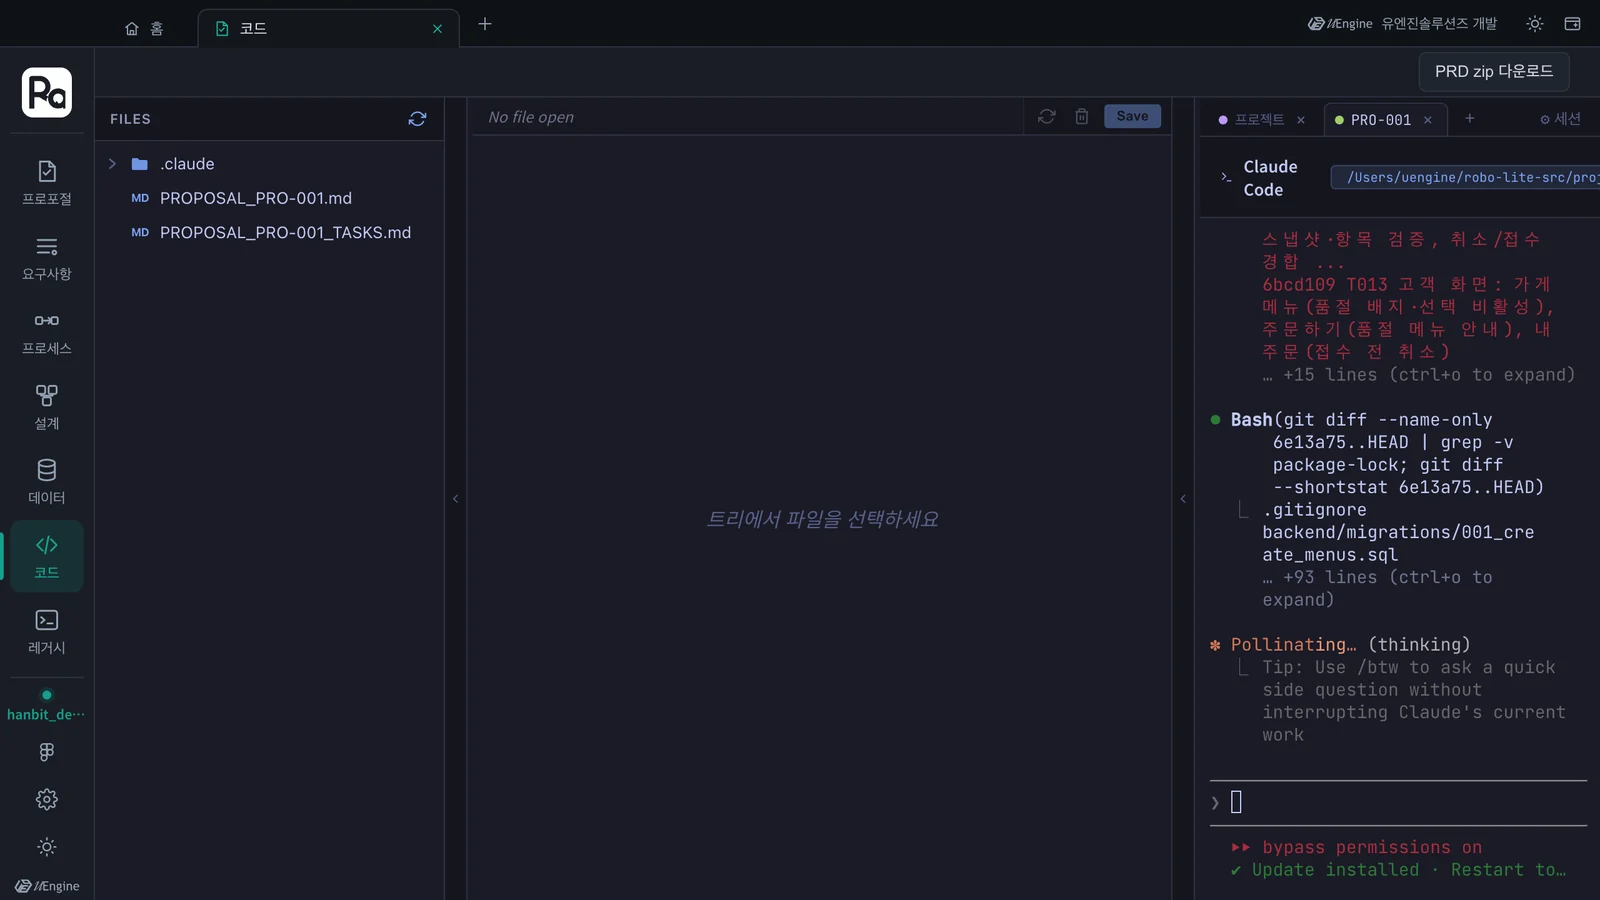The height and width of the screenshot is (900, 1600).
Task: Open the 세션 settings
Action: tap(1560, 119)
